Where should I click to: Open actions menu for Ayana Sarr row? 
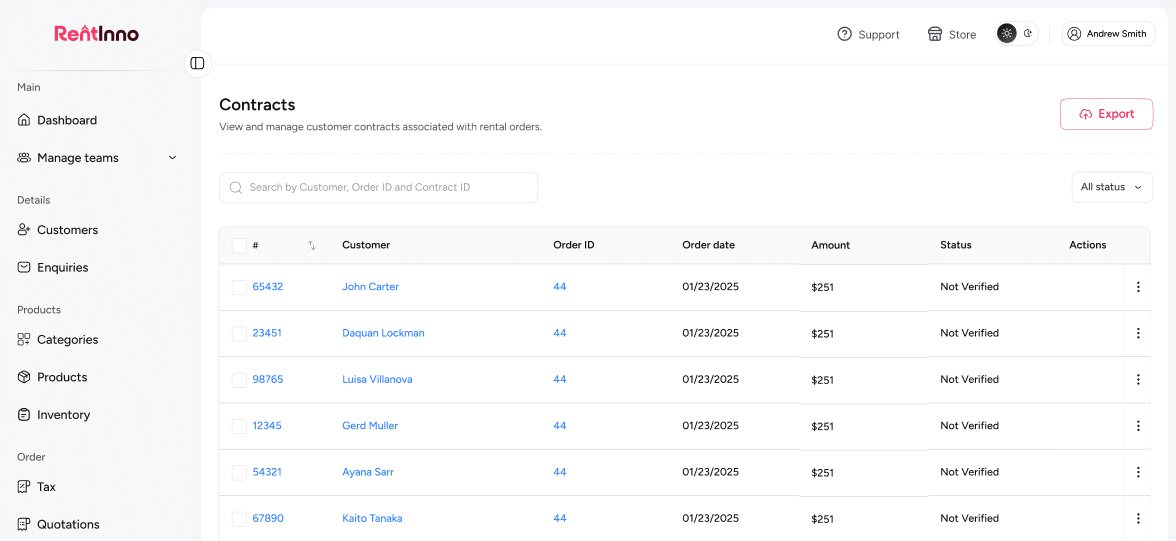(1138, 472)
